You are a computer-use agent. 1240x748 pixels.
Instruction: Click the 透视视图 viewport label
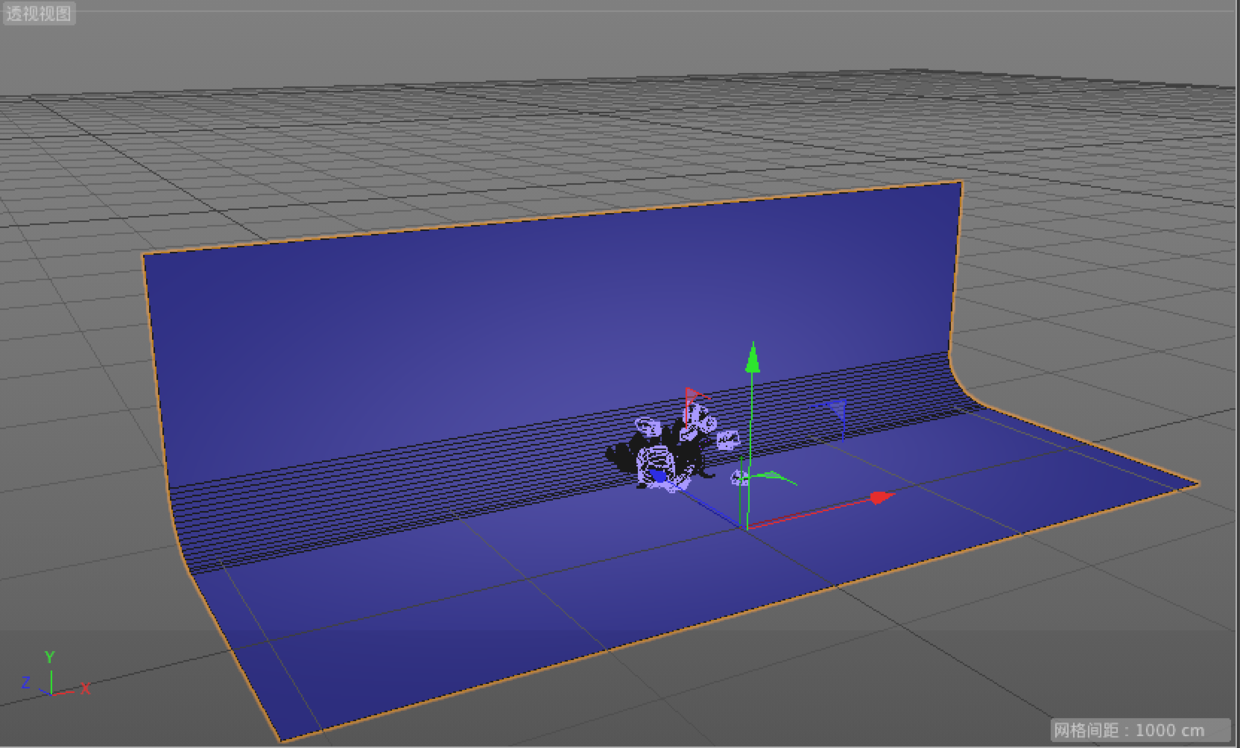pos(39,14)
